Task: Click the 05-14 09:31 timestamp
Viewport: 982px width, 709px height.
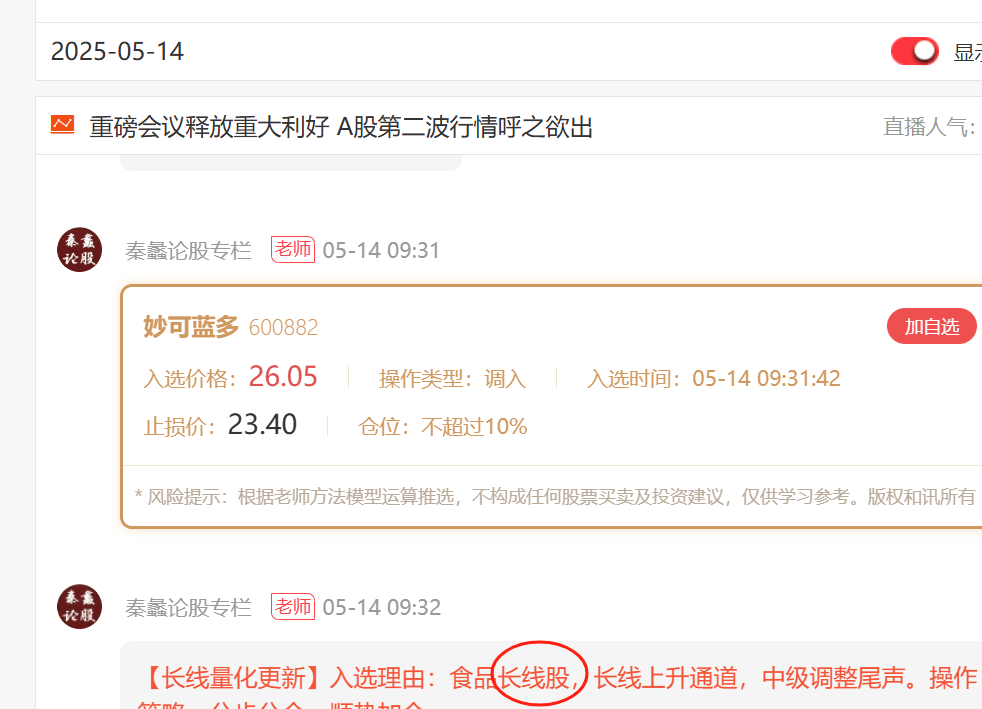Action: [381, 251]
